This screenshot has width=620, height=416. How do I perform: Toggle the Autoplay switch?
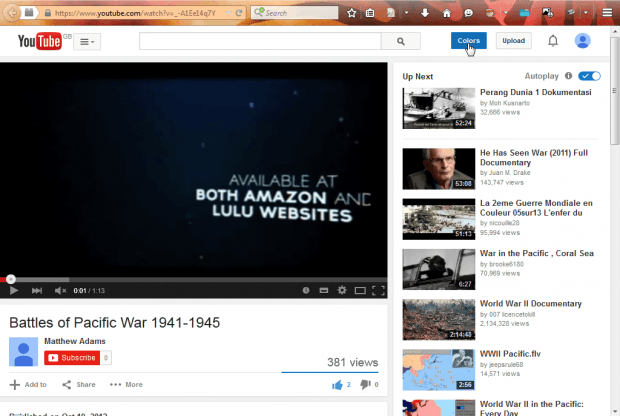tap(590, 76)
